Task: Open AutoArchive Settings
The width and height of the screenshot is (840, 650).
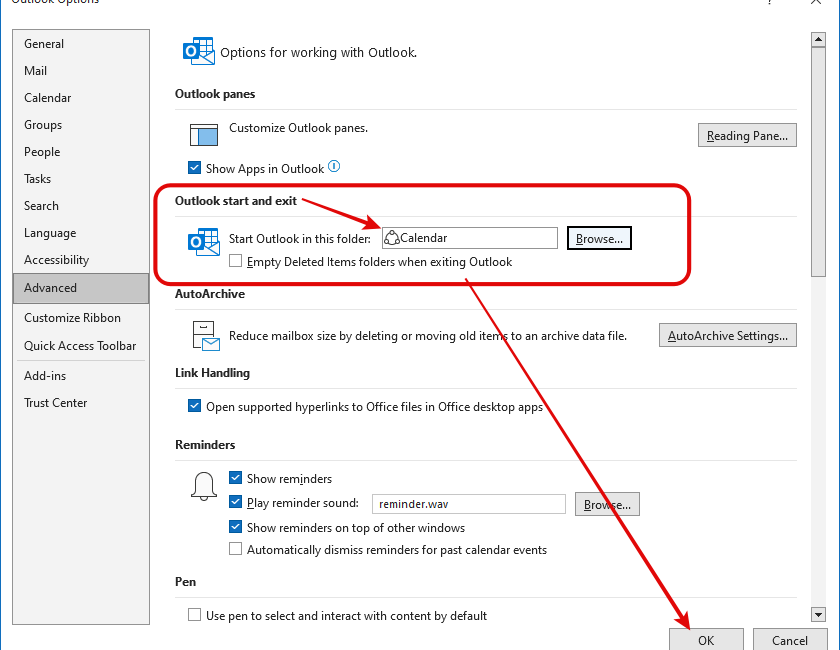Action: click(728, 335)
